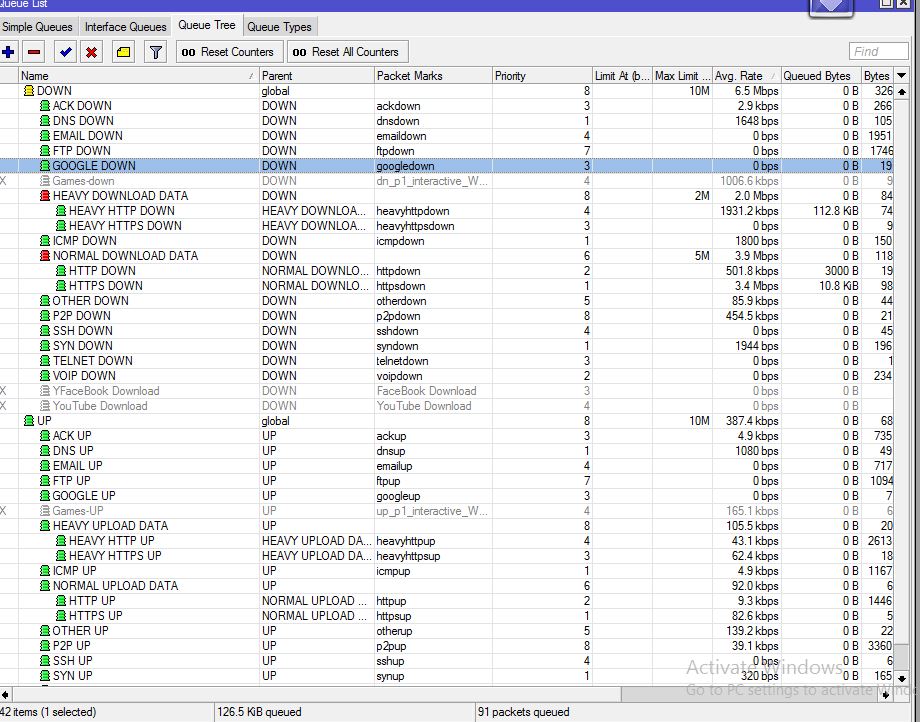The height and width of the screenshot is (722, 920).
Task: Switch to the Simple Queues tab
Action: 38,27
